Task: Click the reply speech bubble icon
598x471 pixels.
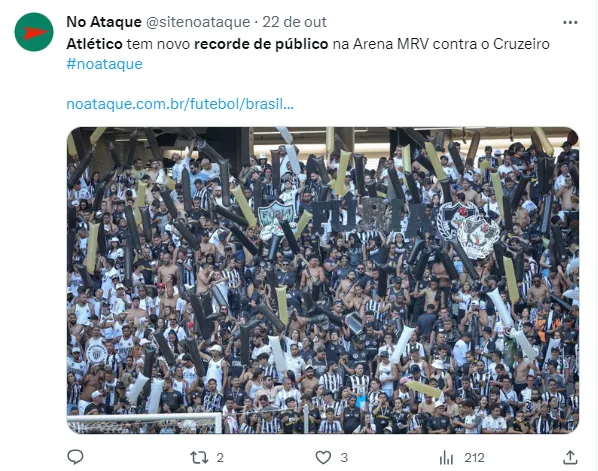Action: [75, 457]
